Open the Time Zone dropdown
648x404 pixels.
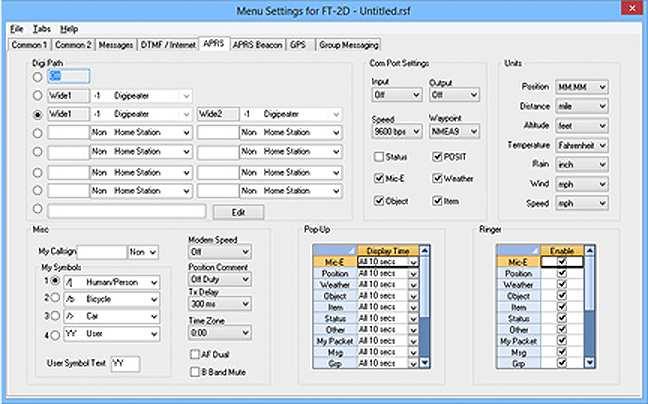219,333
